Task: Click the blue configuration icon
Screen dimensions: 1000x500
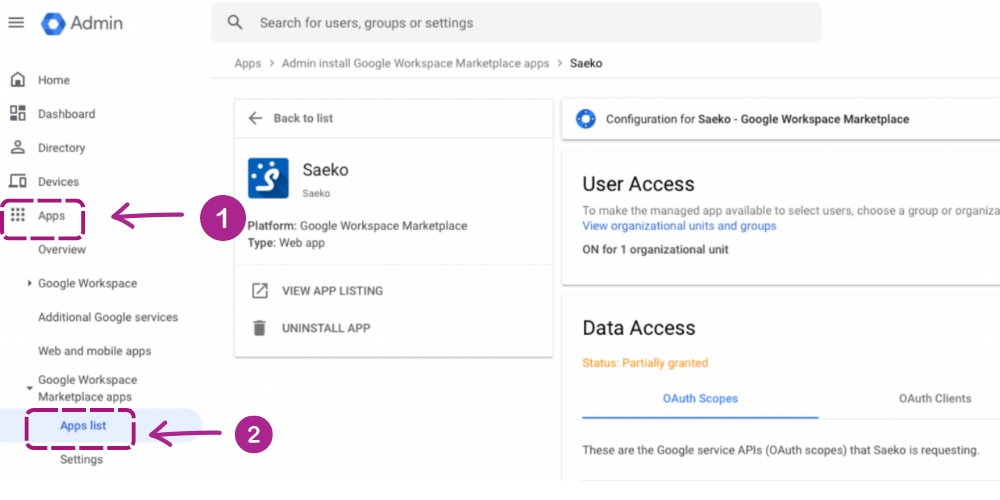Action: tap(585, 119)
